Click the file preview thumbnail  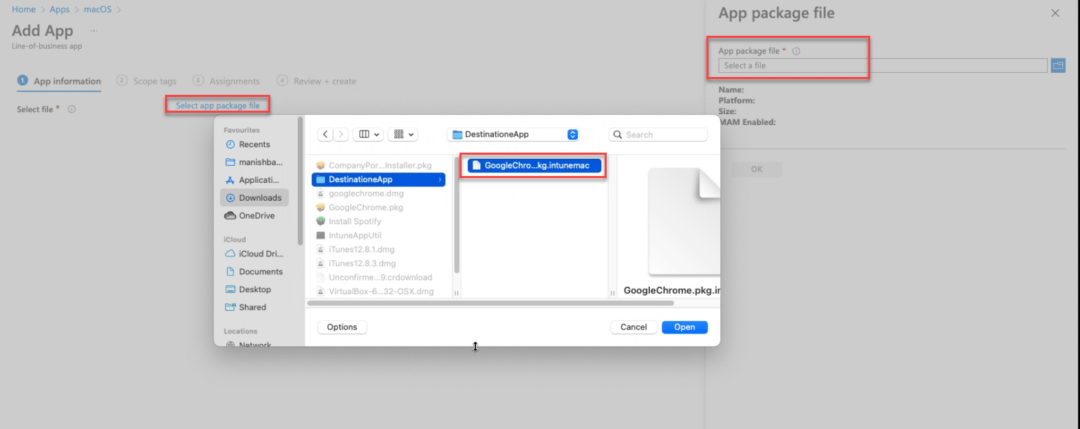click(x=684, y=222)
